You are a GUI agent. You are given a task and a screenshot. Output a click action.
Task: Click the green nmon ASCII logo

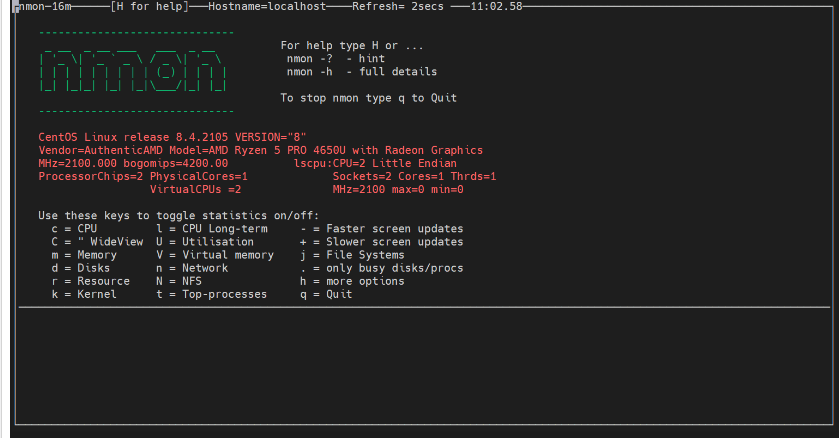(x=133, y=72)
